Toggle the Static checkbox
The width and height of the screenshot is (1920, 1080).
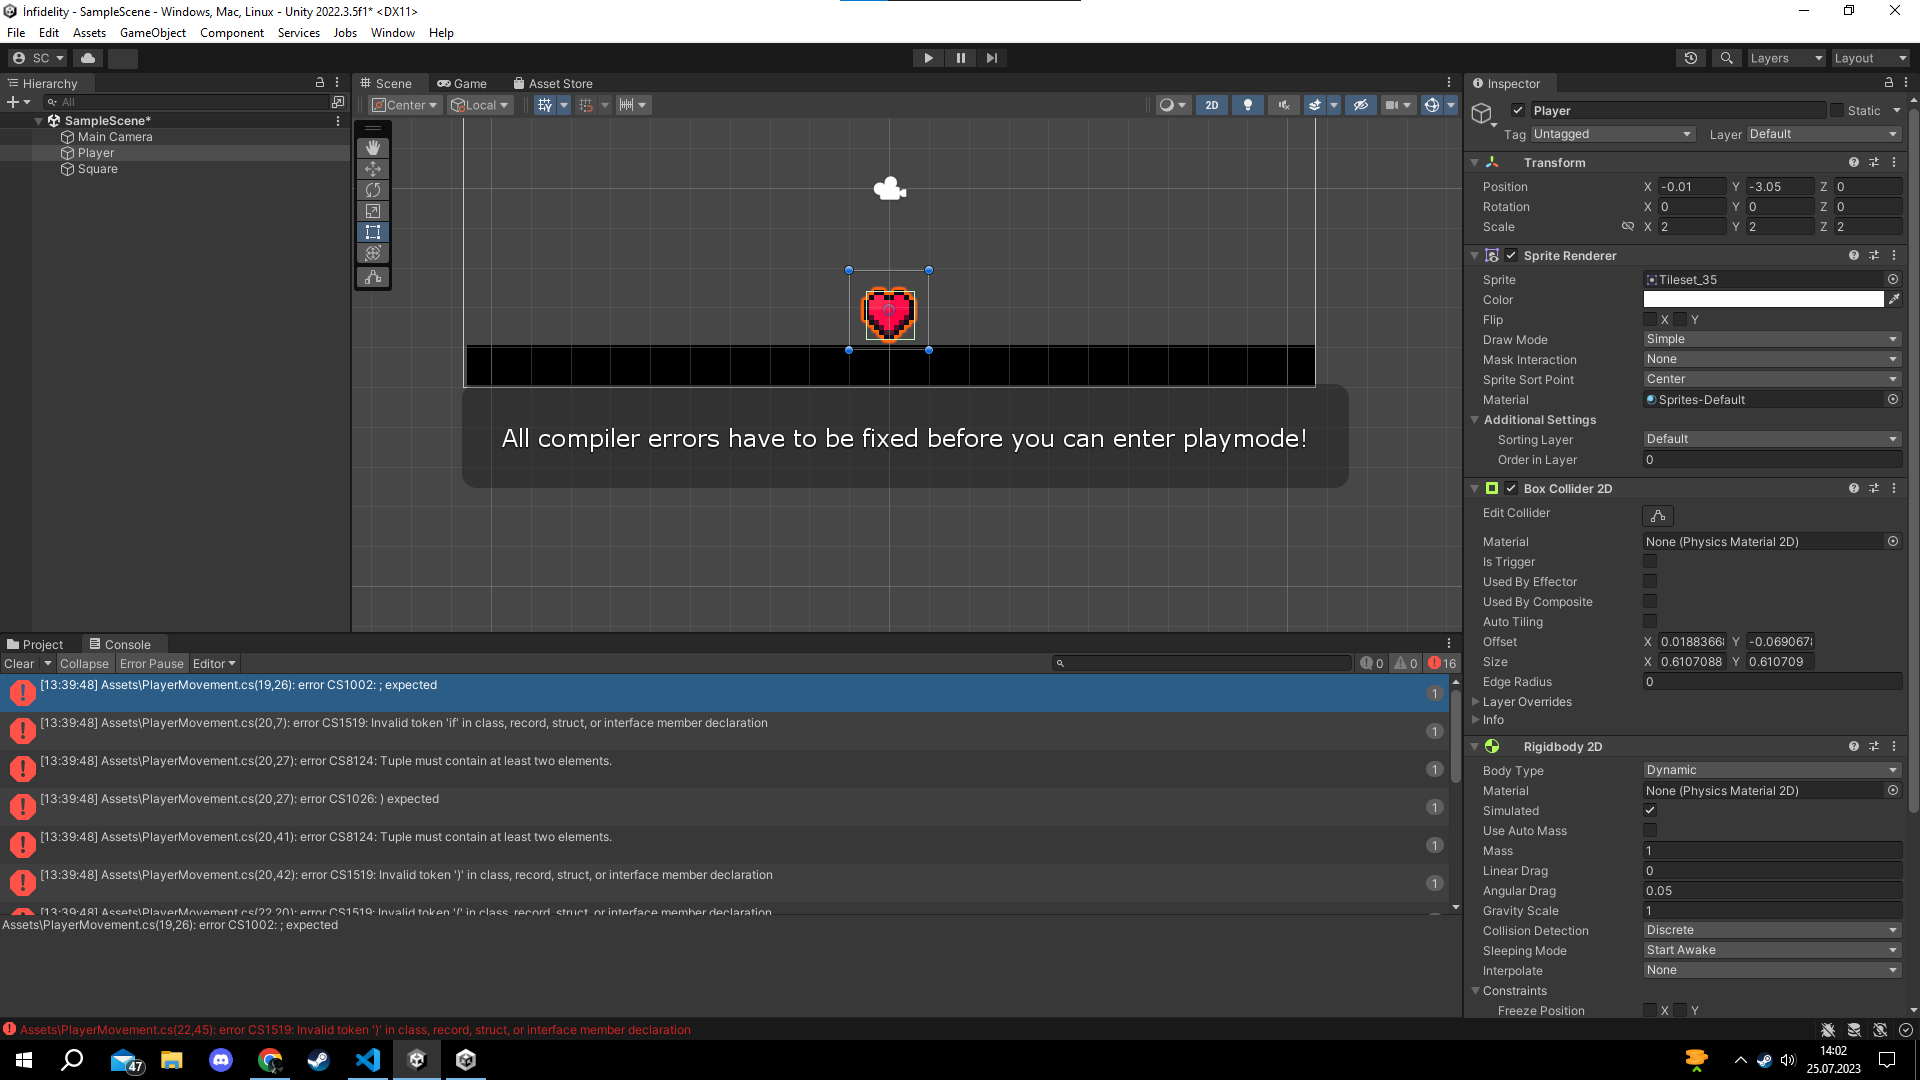tap(1836, 111)
